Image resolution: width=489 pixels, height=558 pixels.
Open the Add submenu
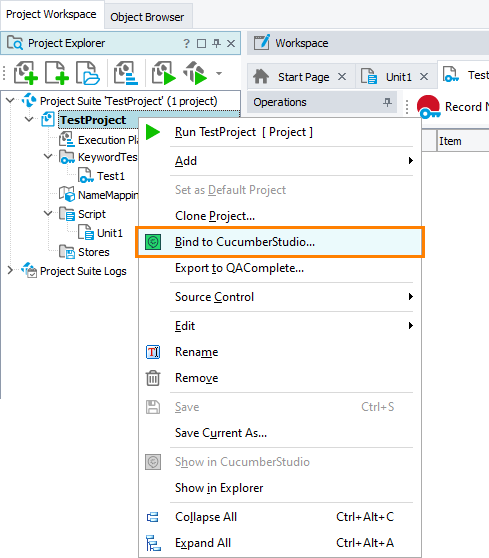[279, 161]
